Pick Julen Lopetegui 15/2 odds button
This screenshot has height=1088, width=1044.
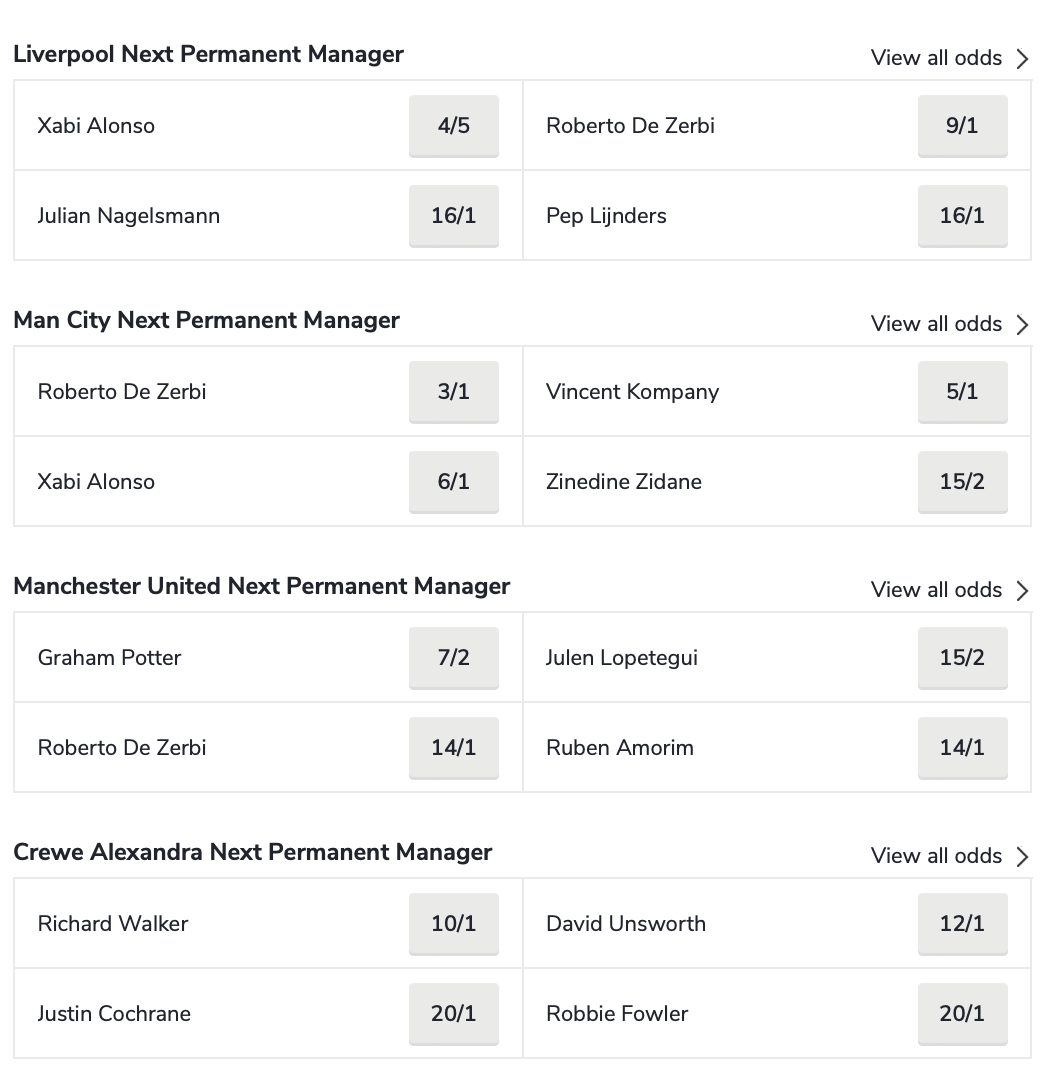(x=962, y=658)
